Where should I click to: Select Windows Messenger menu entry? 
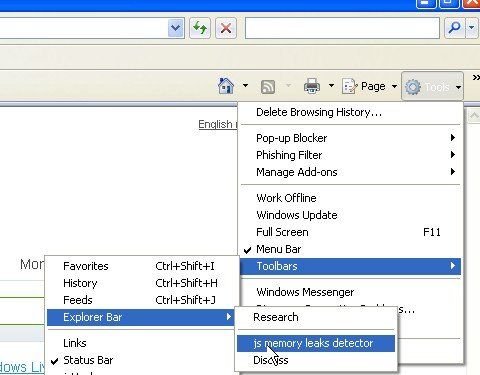pos(350,292)
